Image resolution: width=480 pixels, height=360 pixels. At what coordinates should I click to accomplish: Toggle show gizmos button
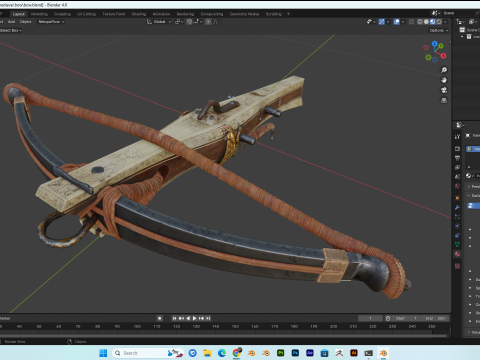click(x=382, y=22)
